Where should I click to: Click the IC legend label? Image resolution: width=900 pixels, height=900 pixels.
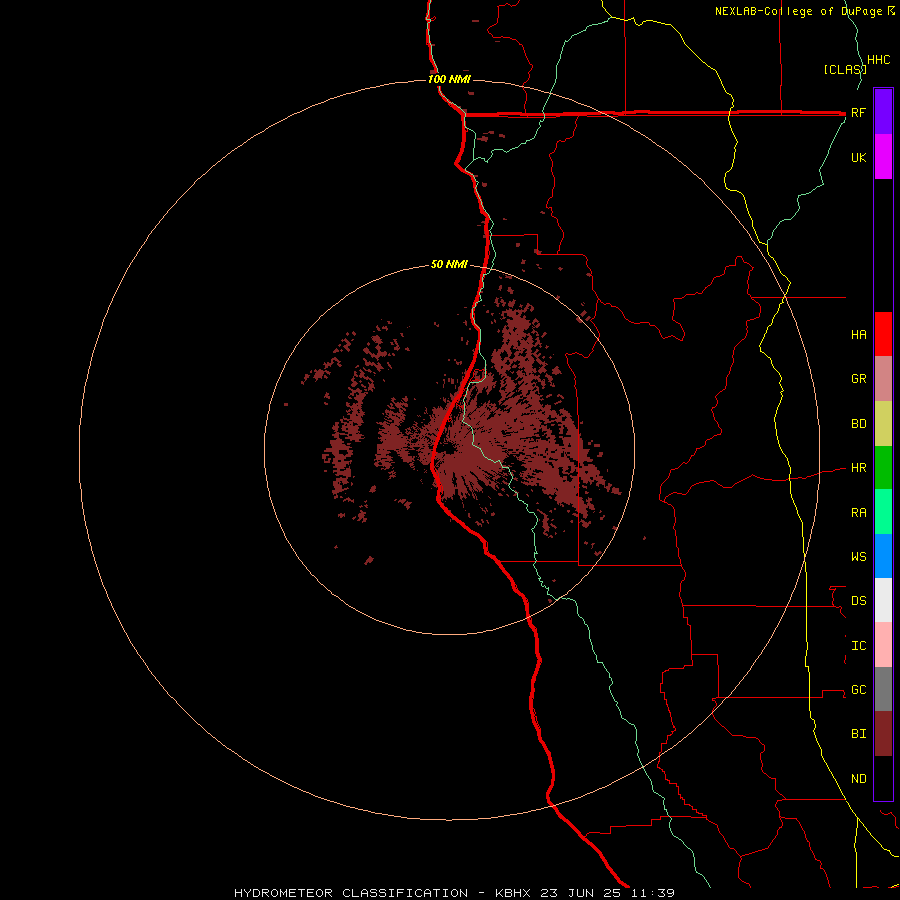858,646
